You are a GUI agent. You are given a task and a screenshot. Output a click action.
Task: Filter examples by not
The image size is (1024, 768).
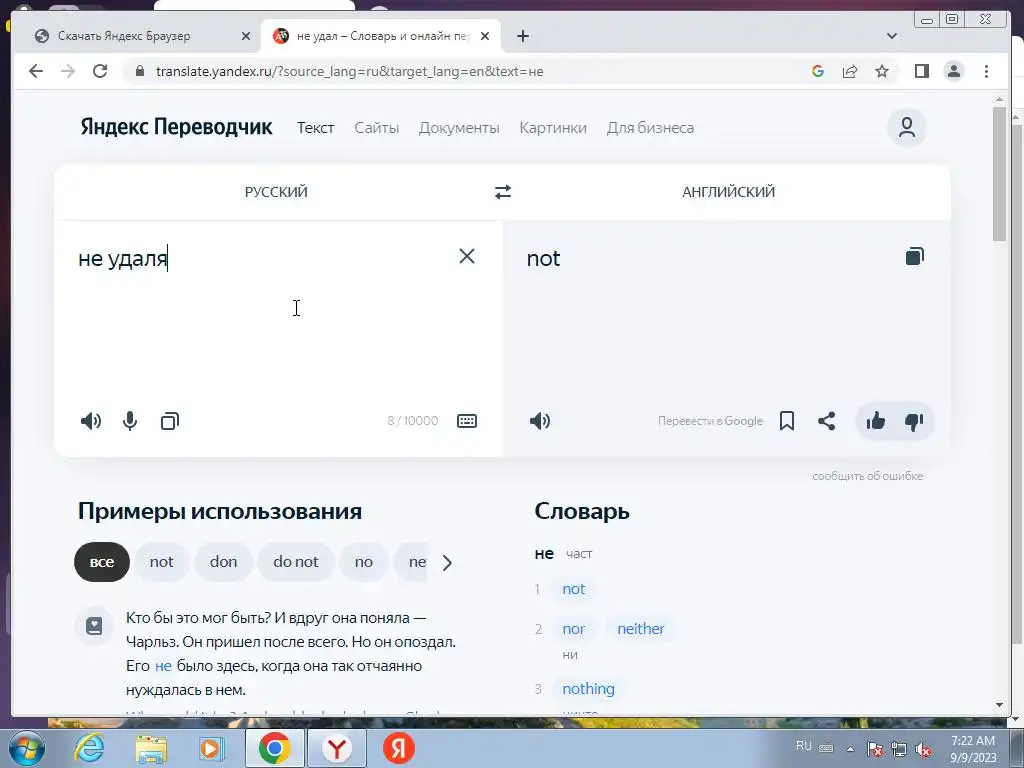161,562
